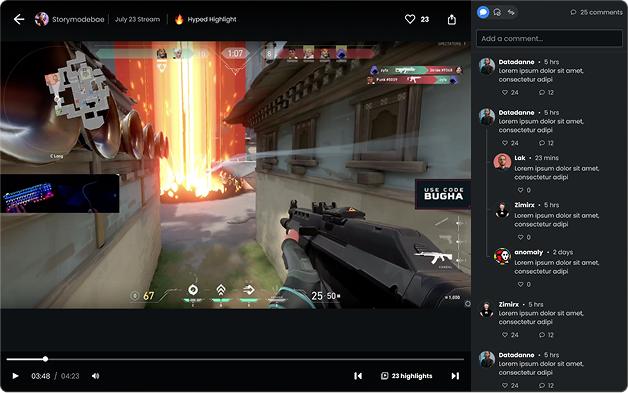The width and height of the screenshot is (628, 393).
Task: Like the topmost Datadanne comment
Action: tap(505, 93)
